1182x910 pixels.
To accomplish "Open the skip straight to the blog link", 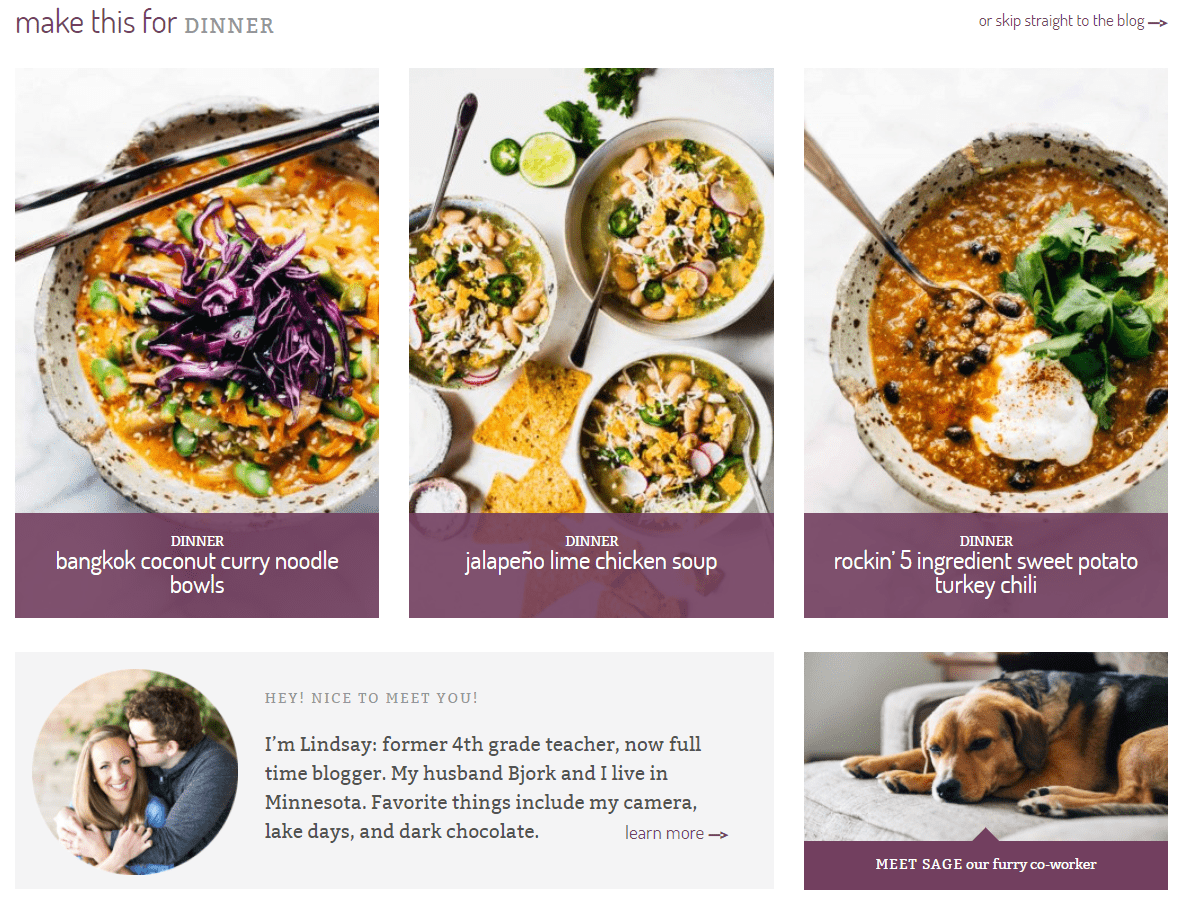I will pyautogui.click(x=1073, y=21).
